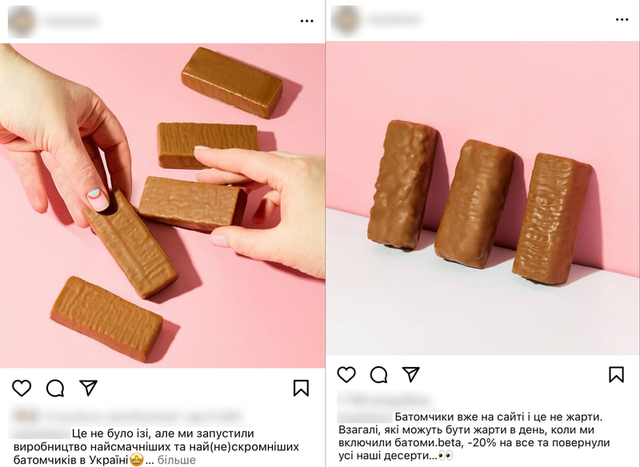Viewport: 640px width, 467px height.
Task: Open right post author's profile avatar
Action: coord(346,20)
